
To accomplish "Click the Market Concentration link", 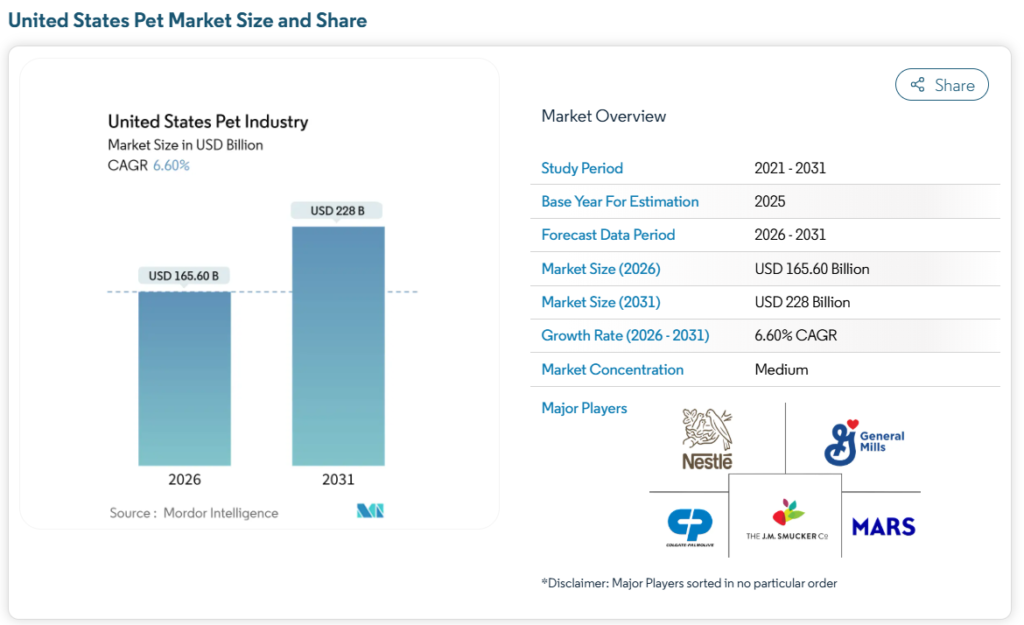I will [x=612, y=369].
